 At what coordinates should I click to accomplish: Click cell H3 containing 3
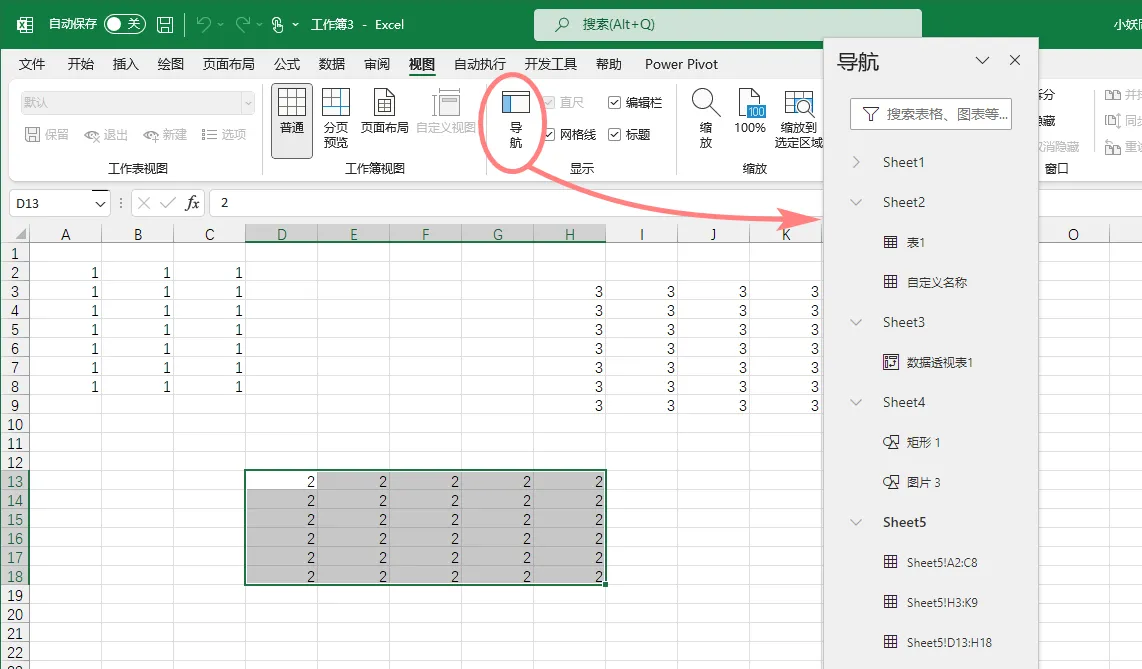(x=570, y=291)
